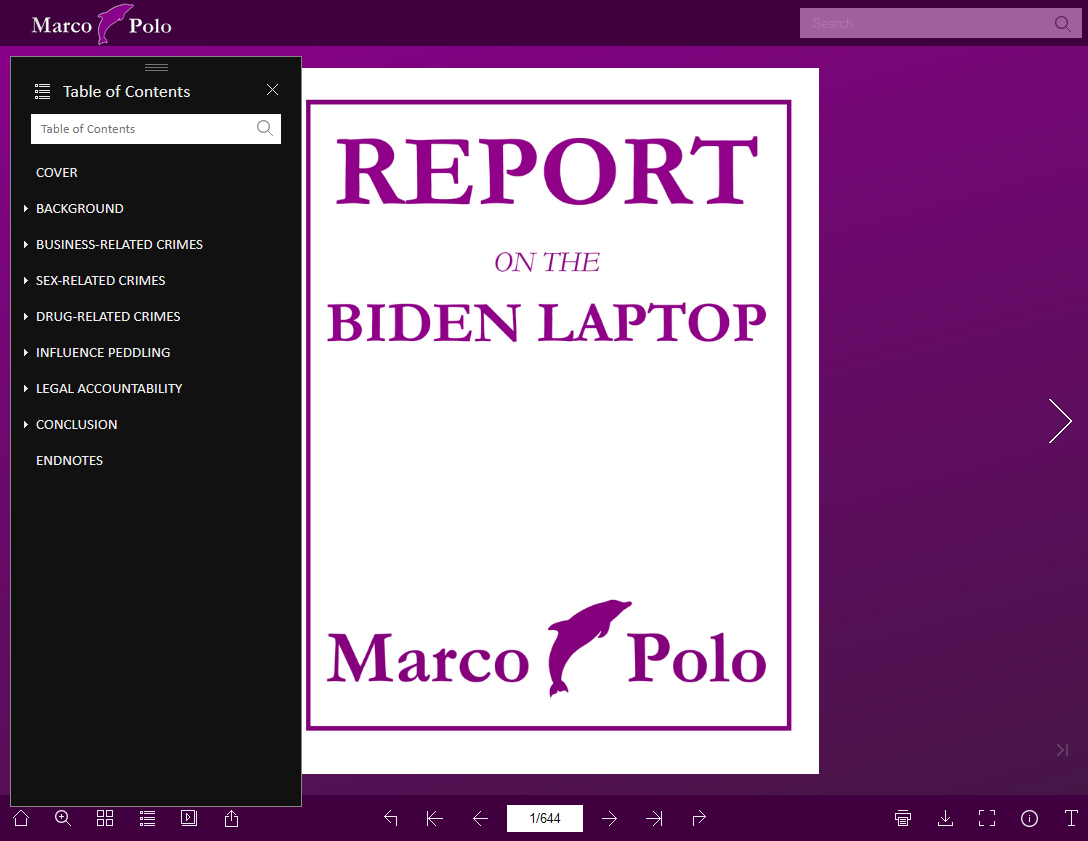Expand the INFLUENCE PEDDLING section

26,352
